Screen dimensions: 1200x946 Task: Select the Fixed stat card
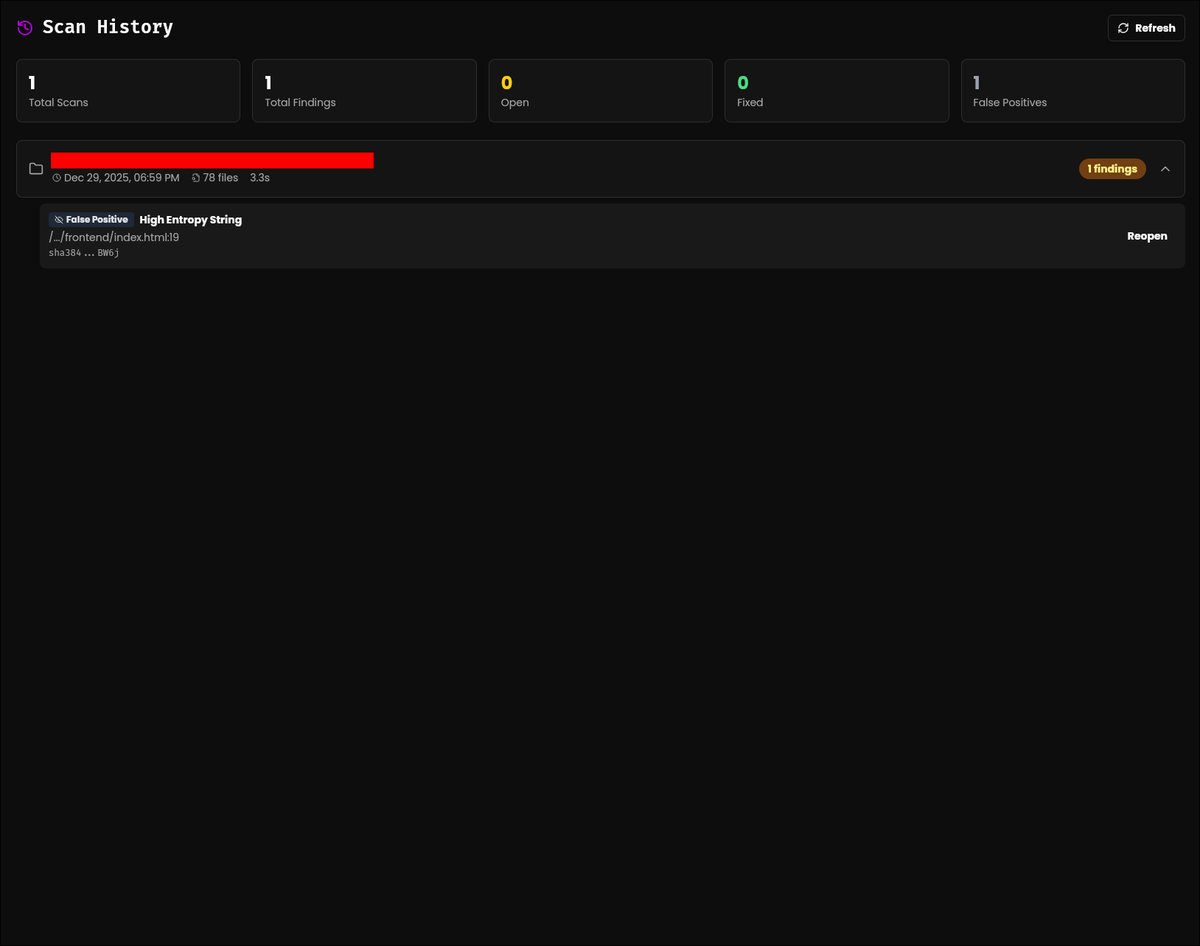point(836,91)
